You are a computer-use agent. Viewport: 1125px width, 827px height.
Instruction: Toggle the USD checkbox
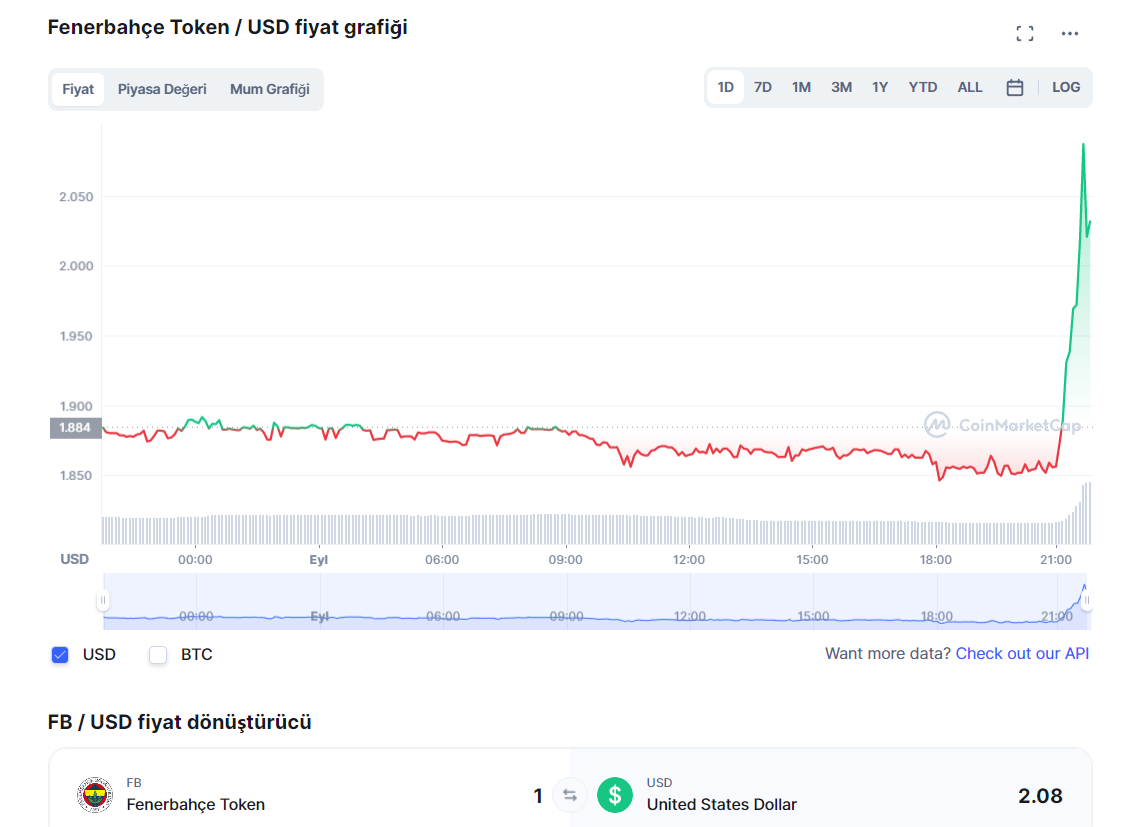60,655
